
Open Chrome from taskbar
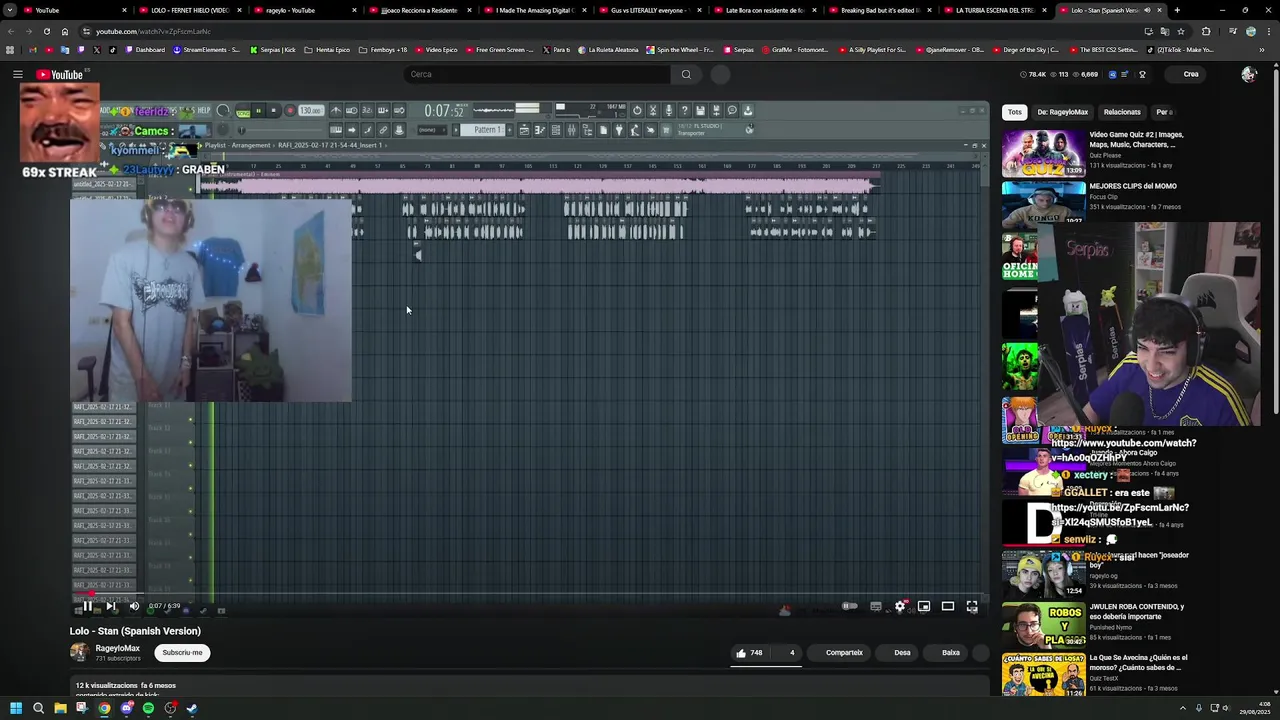104,708
